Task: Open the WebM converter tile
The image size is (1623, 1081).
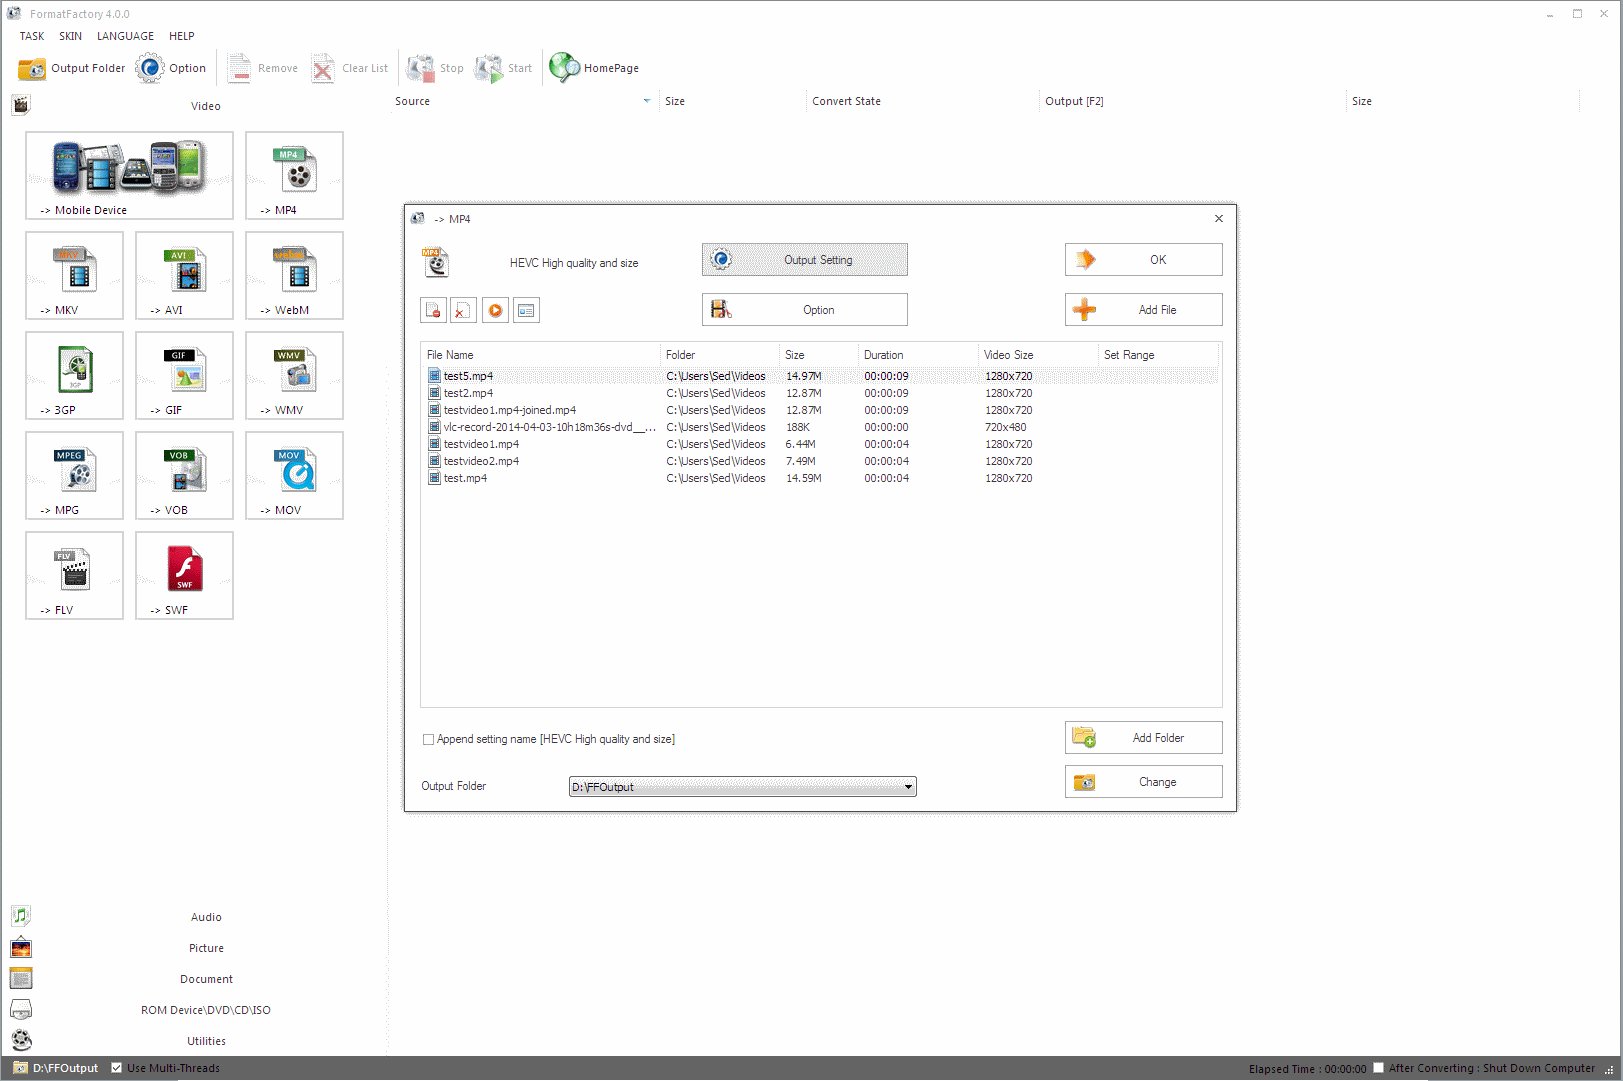Action: tap(294, 275)
